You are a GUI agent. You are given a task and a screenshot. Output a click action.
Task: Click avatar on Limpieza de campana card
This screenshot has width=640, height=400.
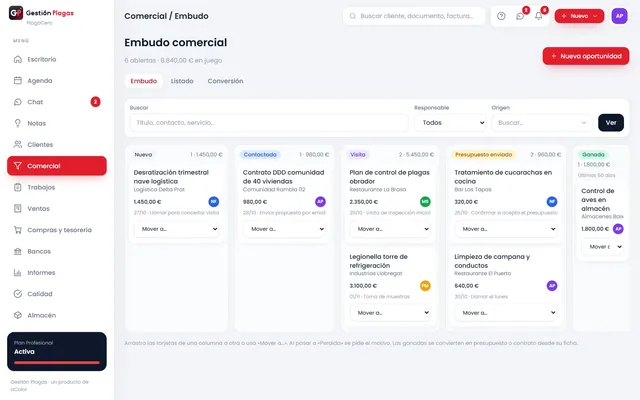click(x=552, y=285)
